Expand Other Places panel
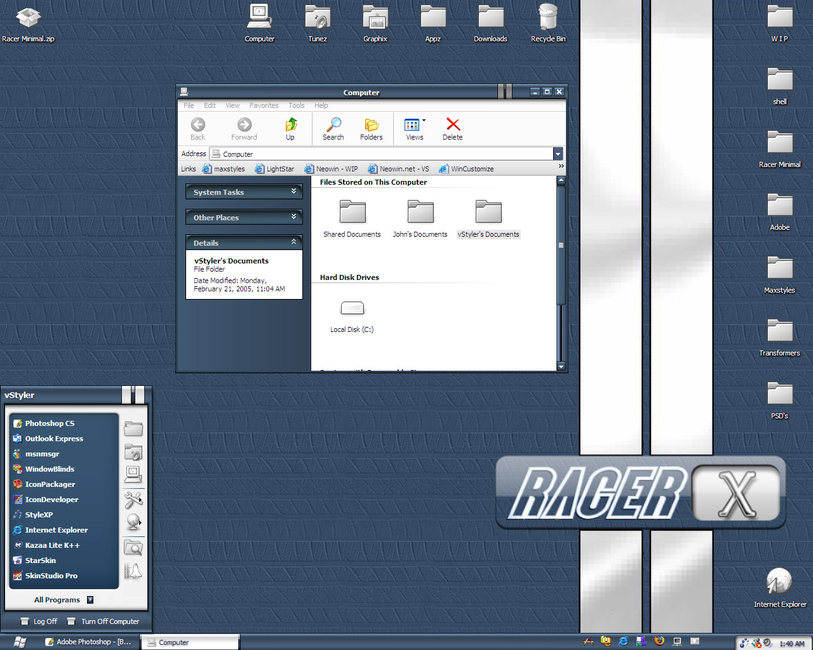This screenshot has width=813, height=650. 244,217
